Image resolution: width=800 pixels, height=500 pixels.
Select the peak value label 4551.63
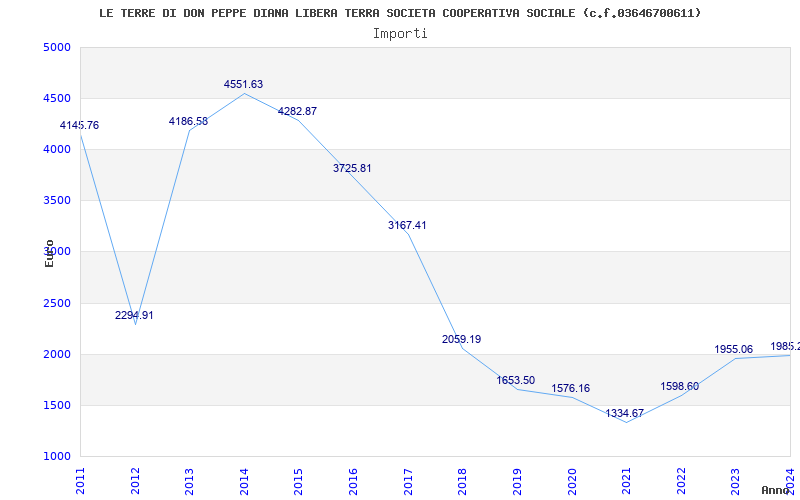[243, 84]
